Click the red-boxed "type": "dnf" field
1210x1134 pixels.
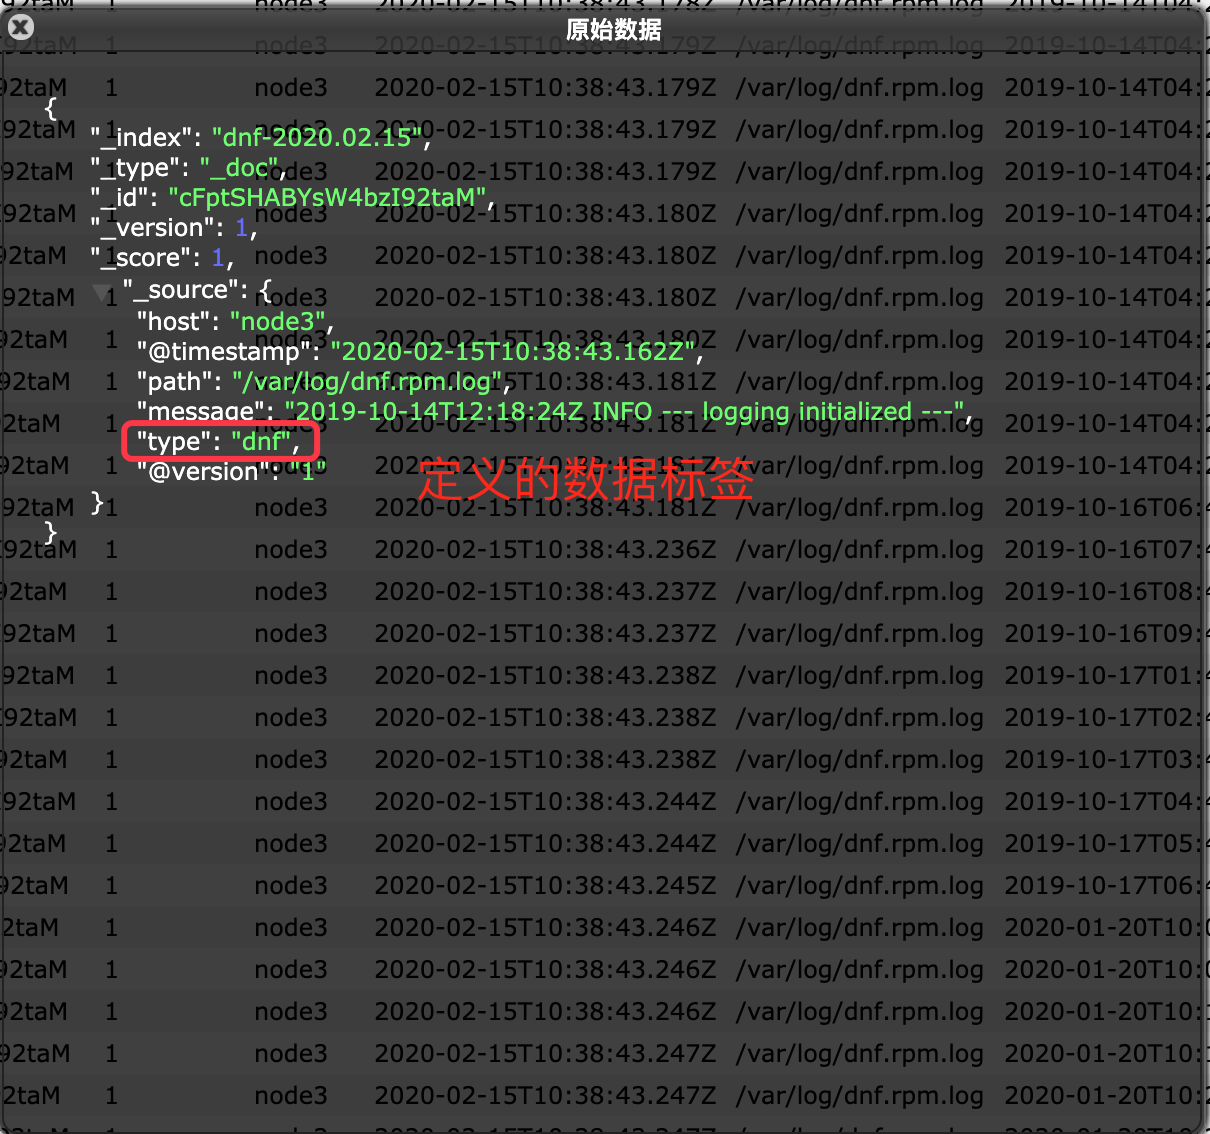click(x=219, y=441)
